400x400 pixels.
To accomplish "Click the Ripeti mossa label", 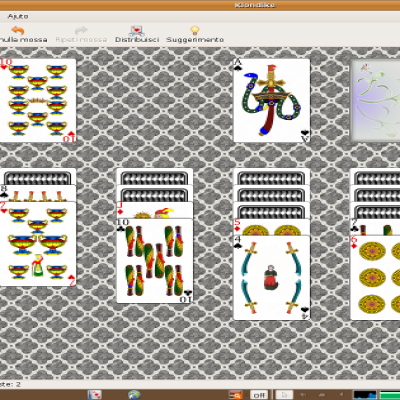I will (81, 40).
